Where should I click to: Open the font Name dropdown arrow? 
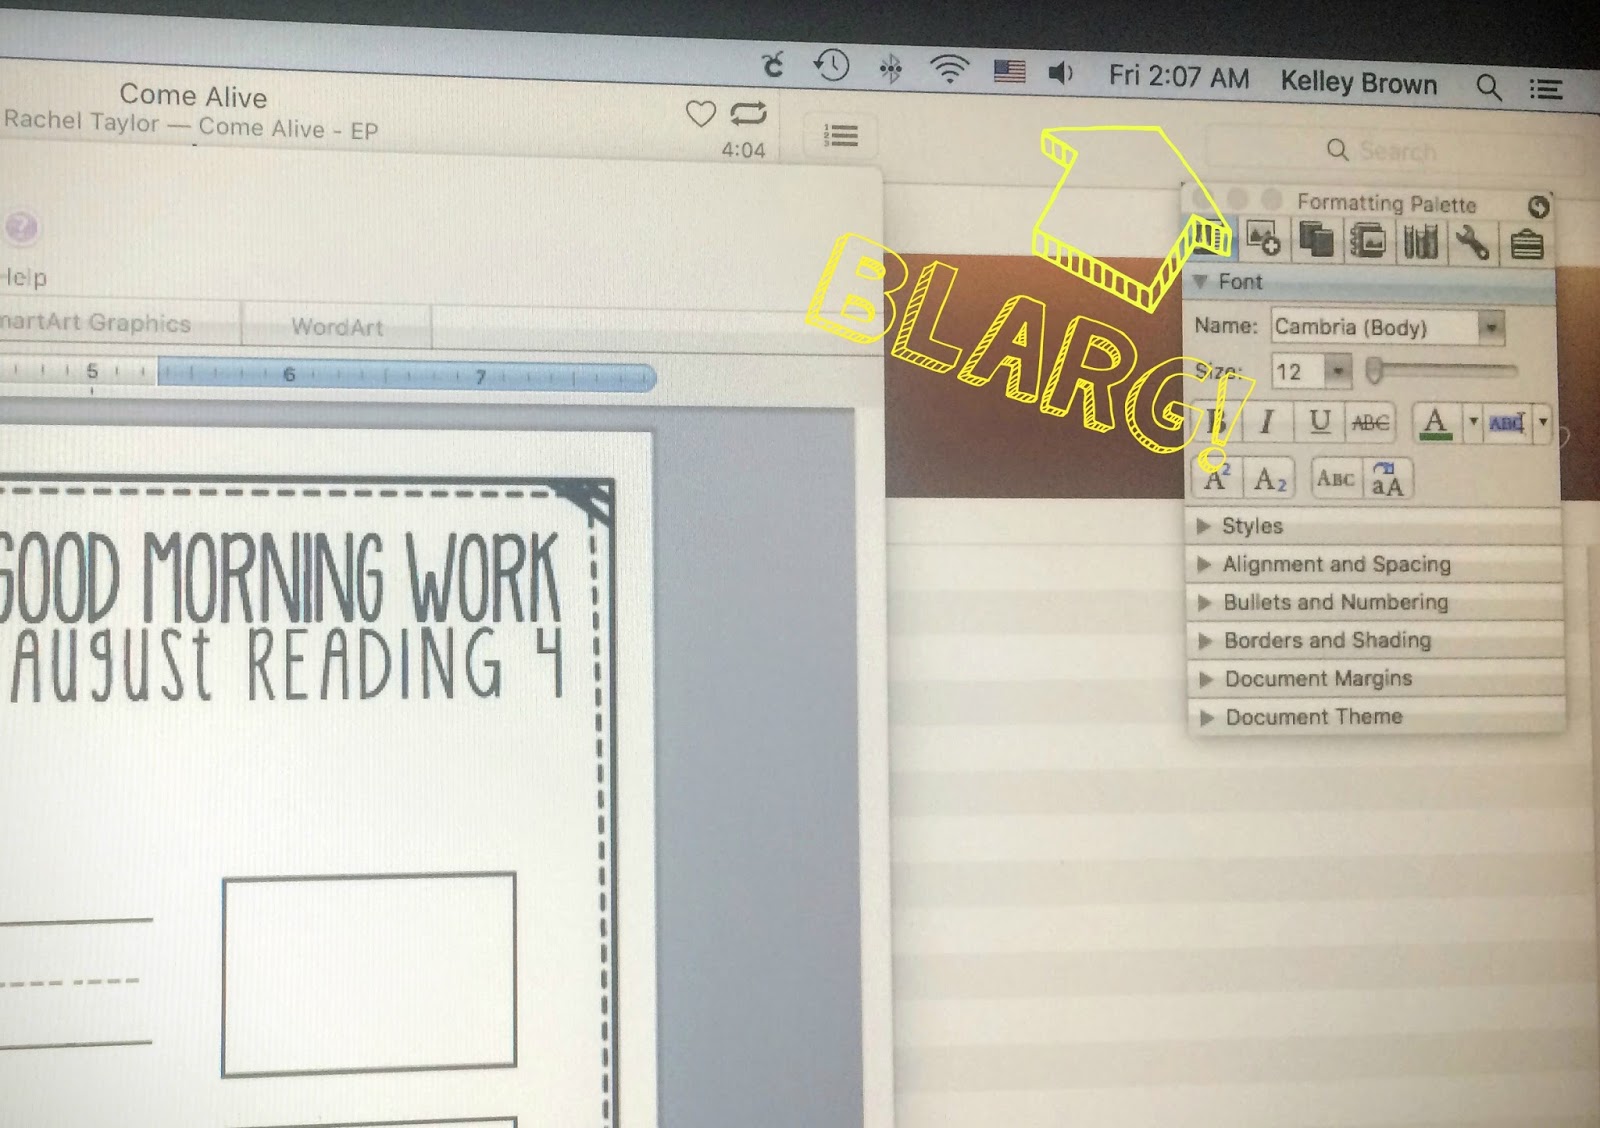pos(1491,328)
